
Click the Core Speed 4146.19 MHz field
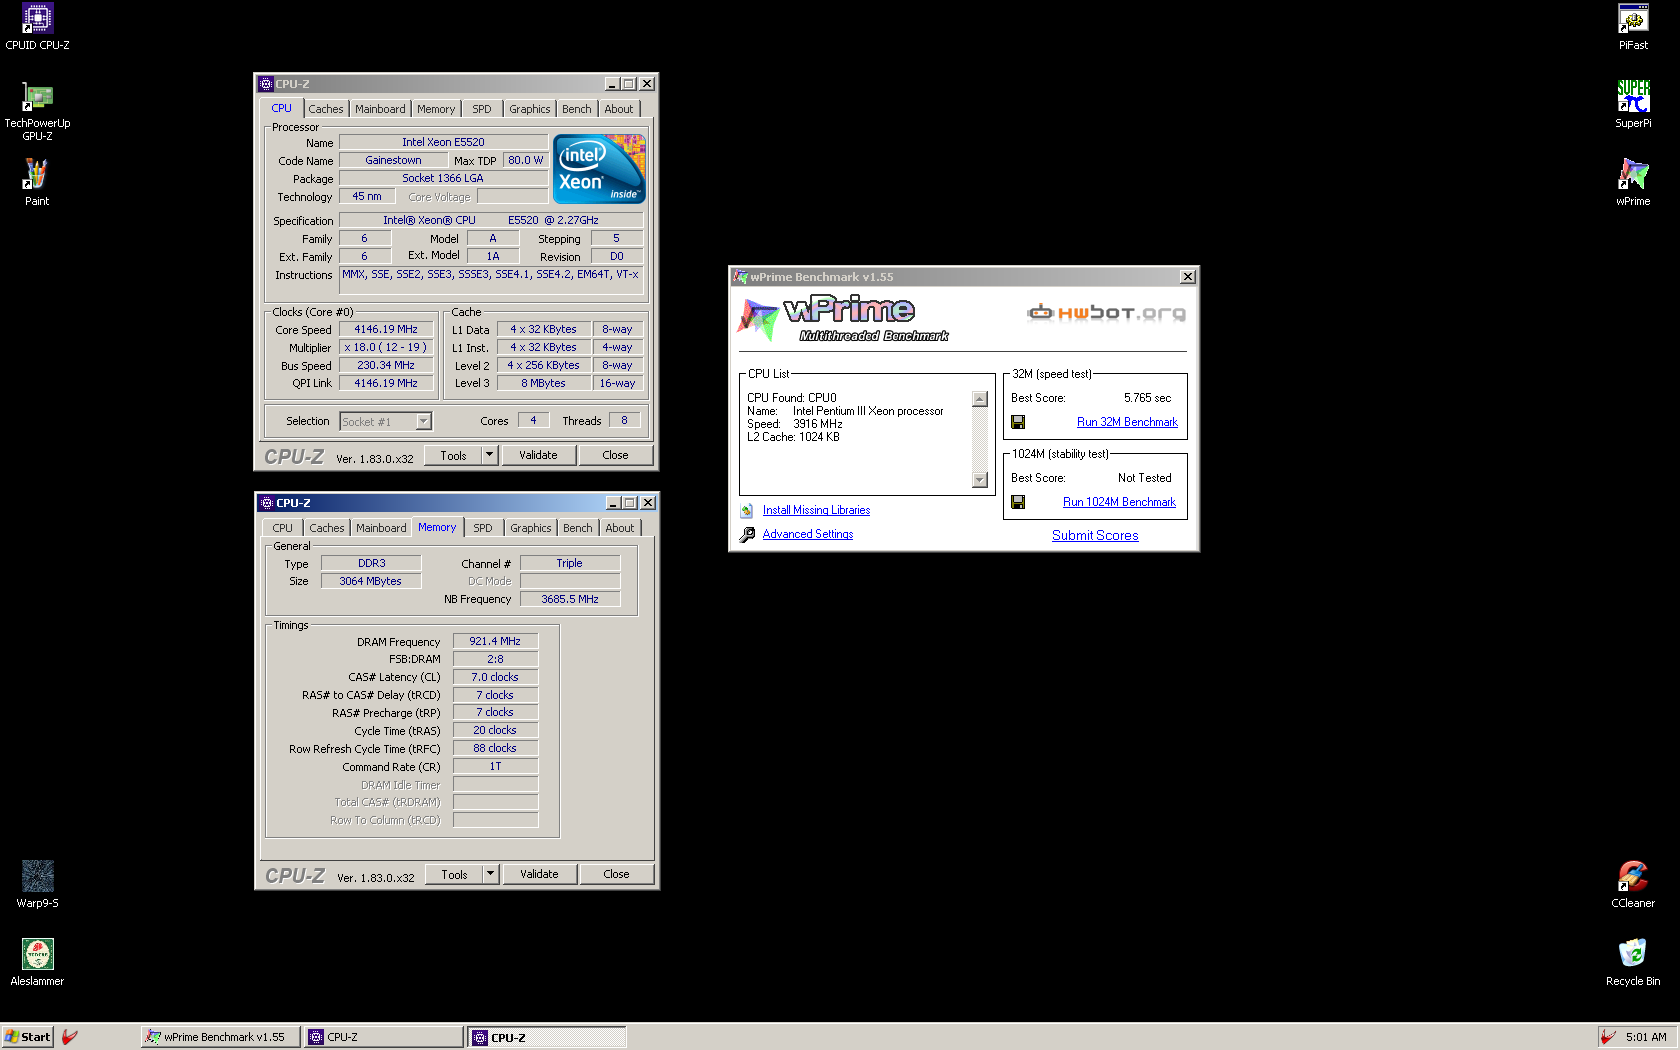click(386, 329)
